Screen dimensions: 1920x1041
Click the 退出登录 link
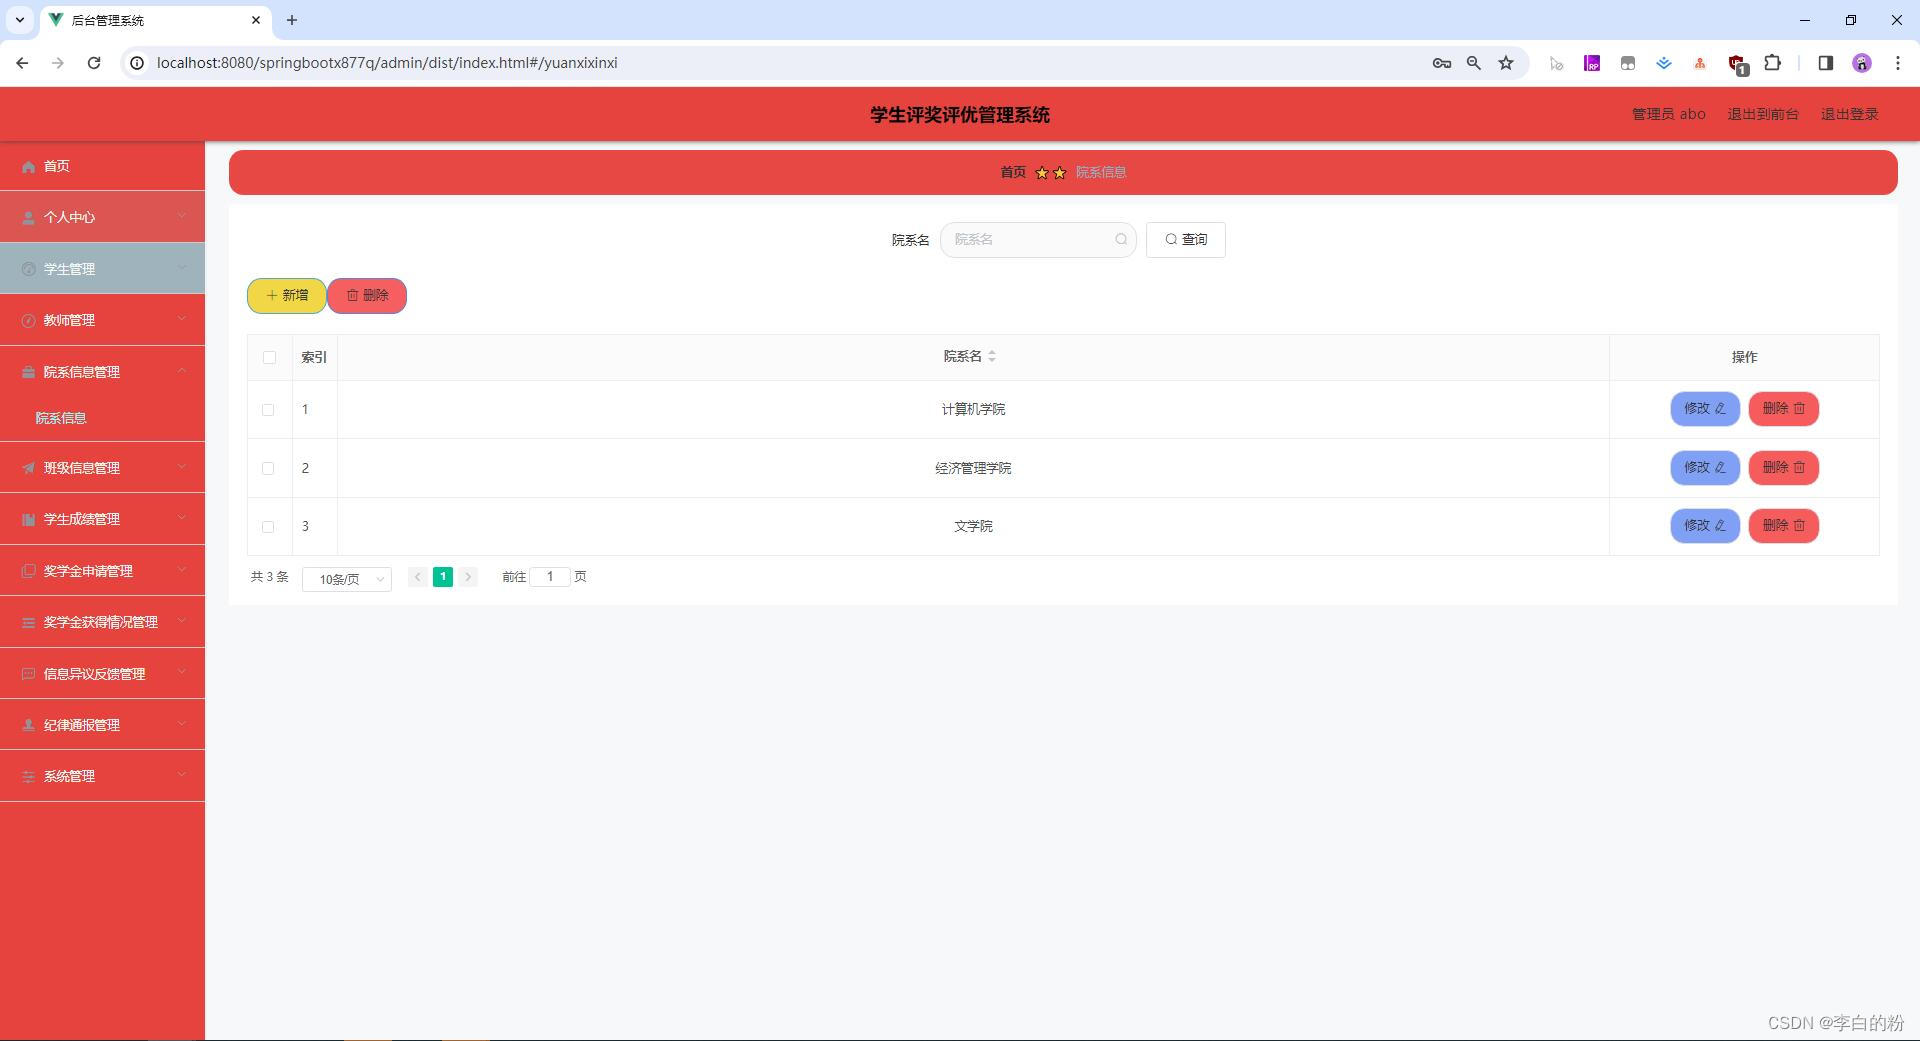tap(1850, 114)
